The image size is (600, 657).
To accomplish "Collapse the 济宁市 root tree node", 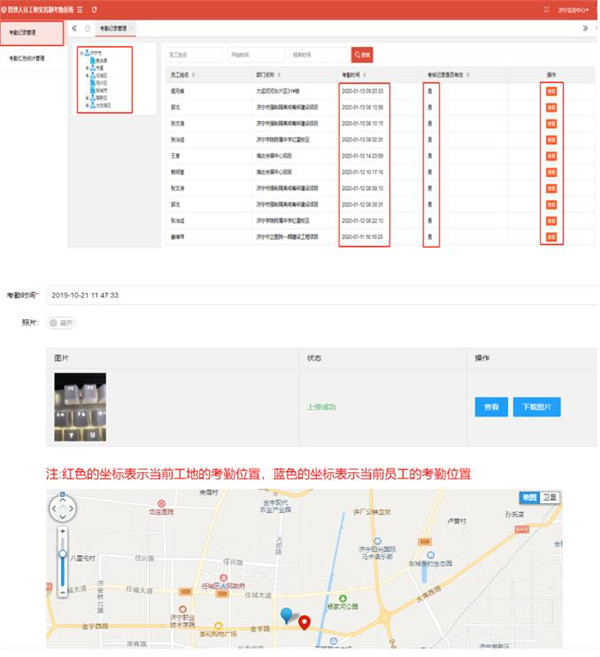I will (81, 53).
